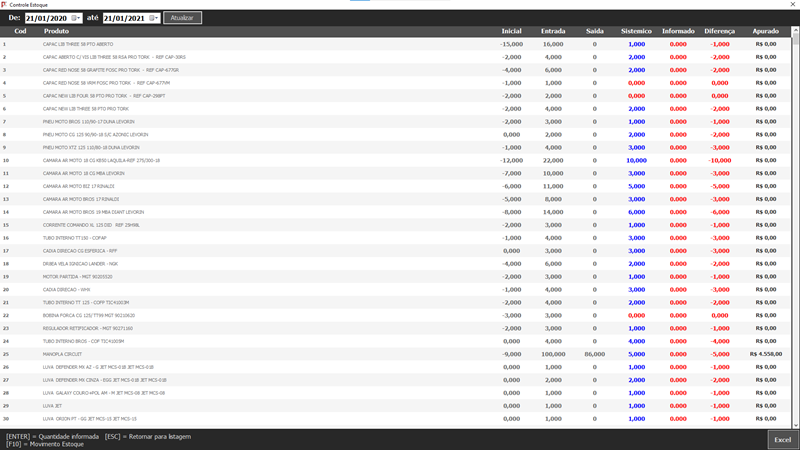
Task: Select the LUVA JET row
Action: coord(395,406)
